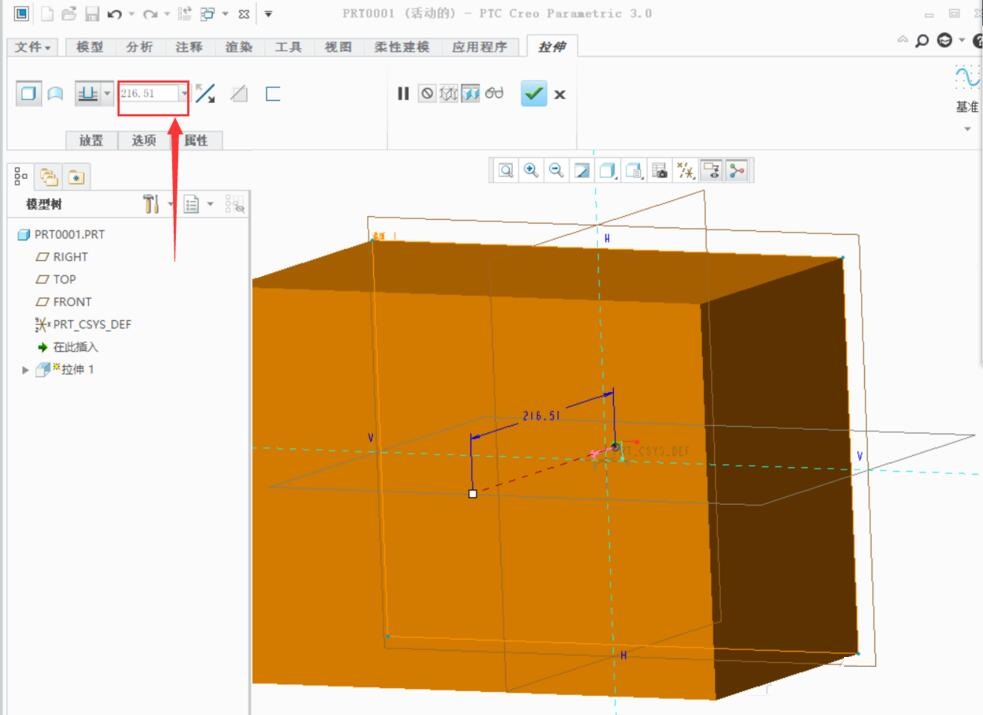
Task: Click the Zoom In magnifier icon
Action: click(531, 171)
